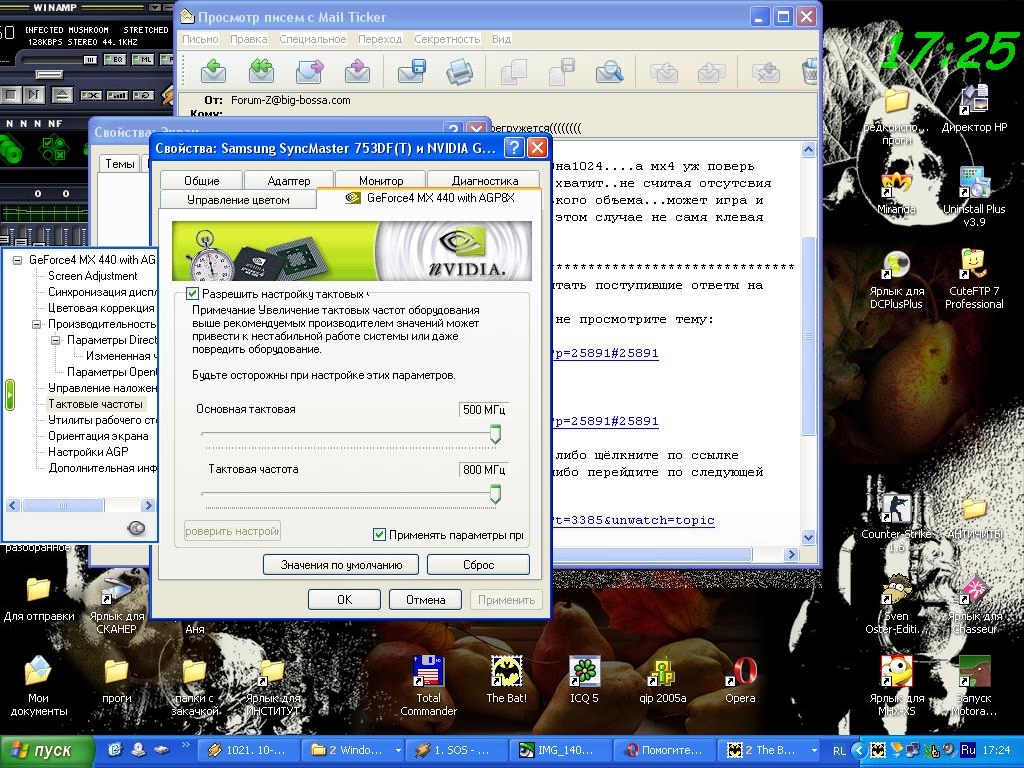Collapse the GeForce4 MX 440 tree root
This screenshot has width=1024, height=768.
tap(18, 260)
